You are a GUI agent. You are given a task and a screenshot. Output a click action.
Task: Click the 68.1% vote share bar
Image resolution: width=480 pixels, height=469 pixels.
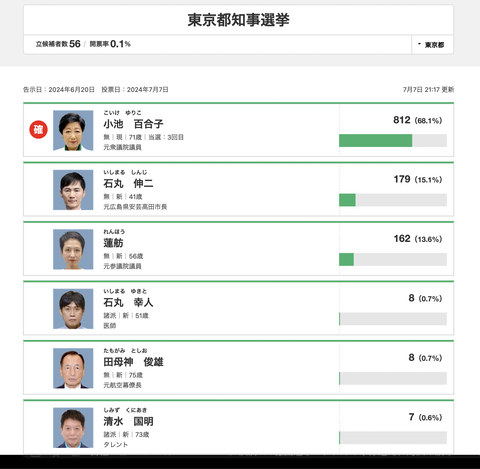coord(393,140)
